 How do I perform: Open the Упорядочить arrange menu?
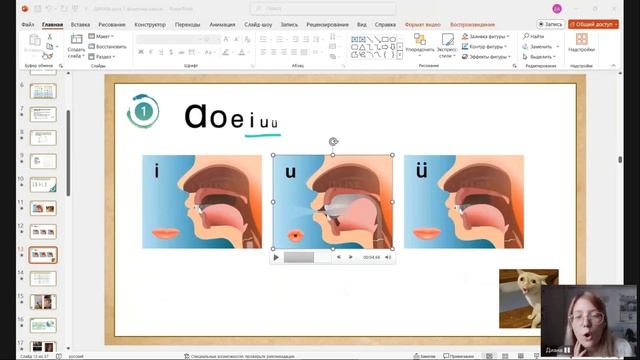(420, 45)
